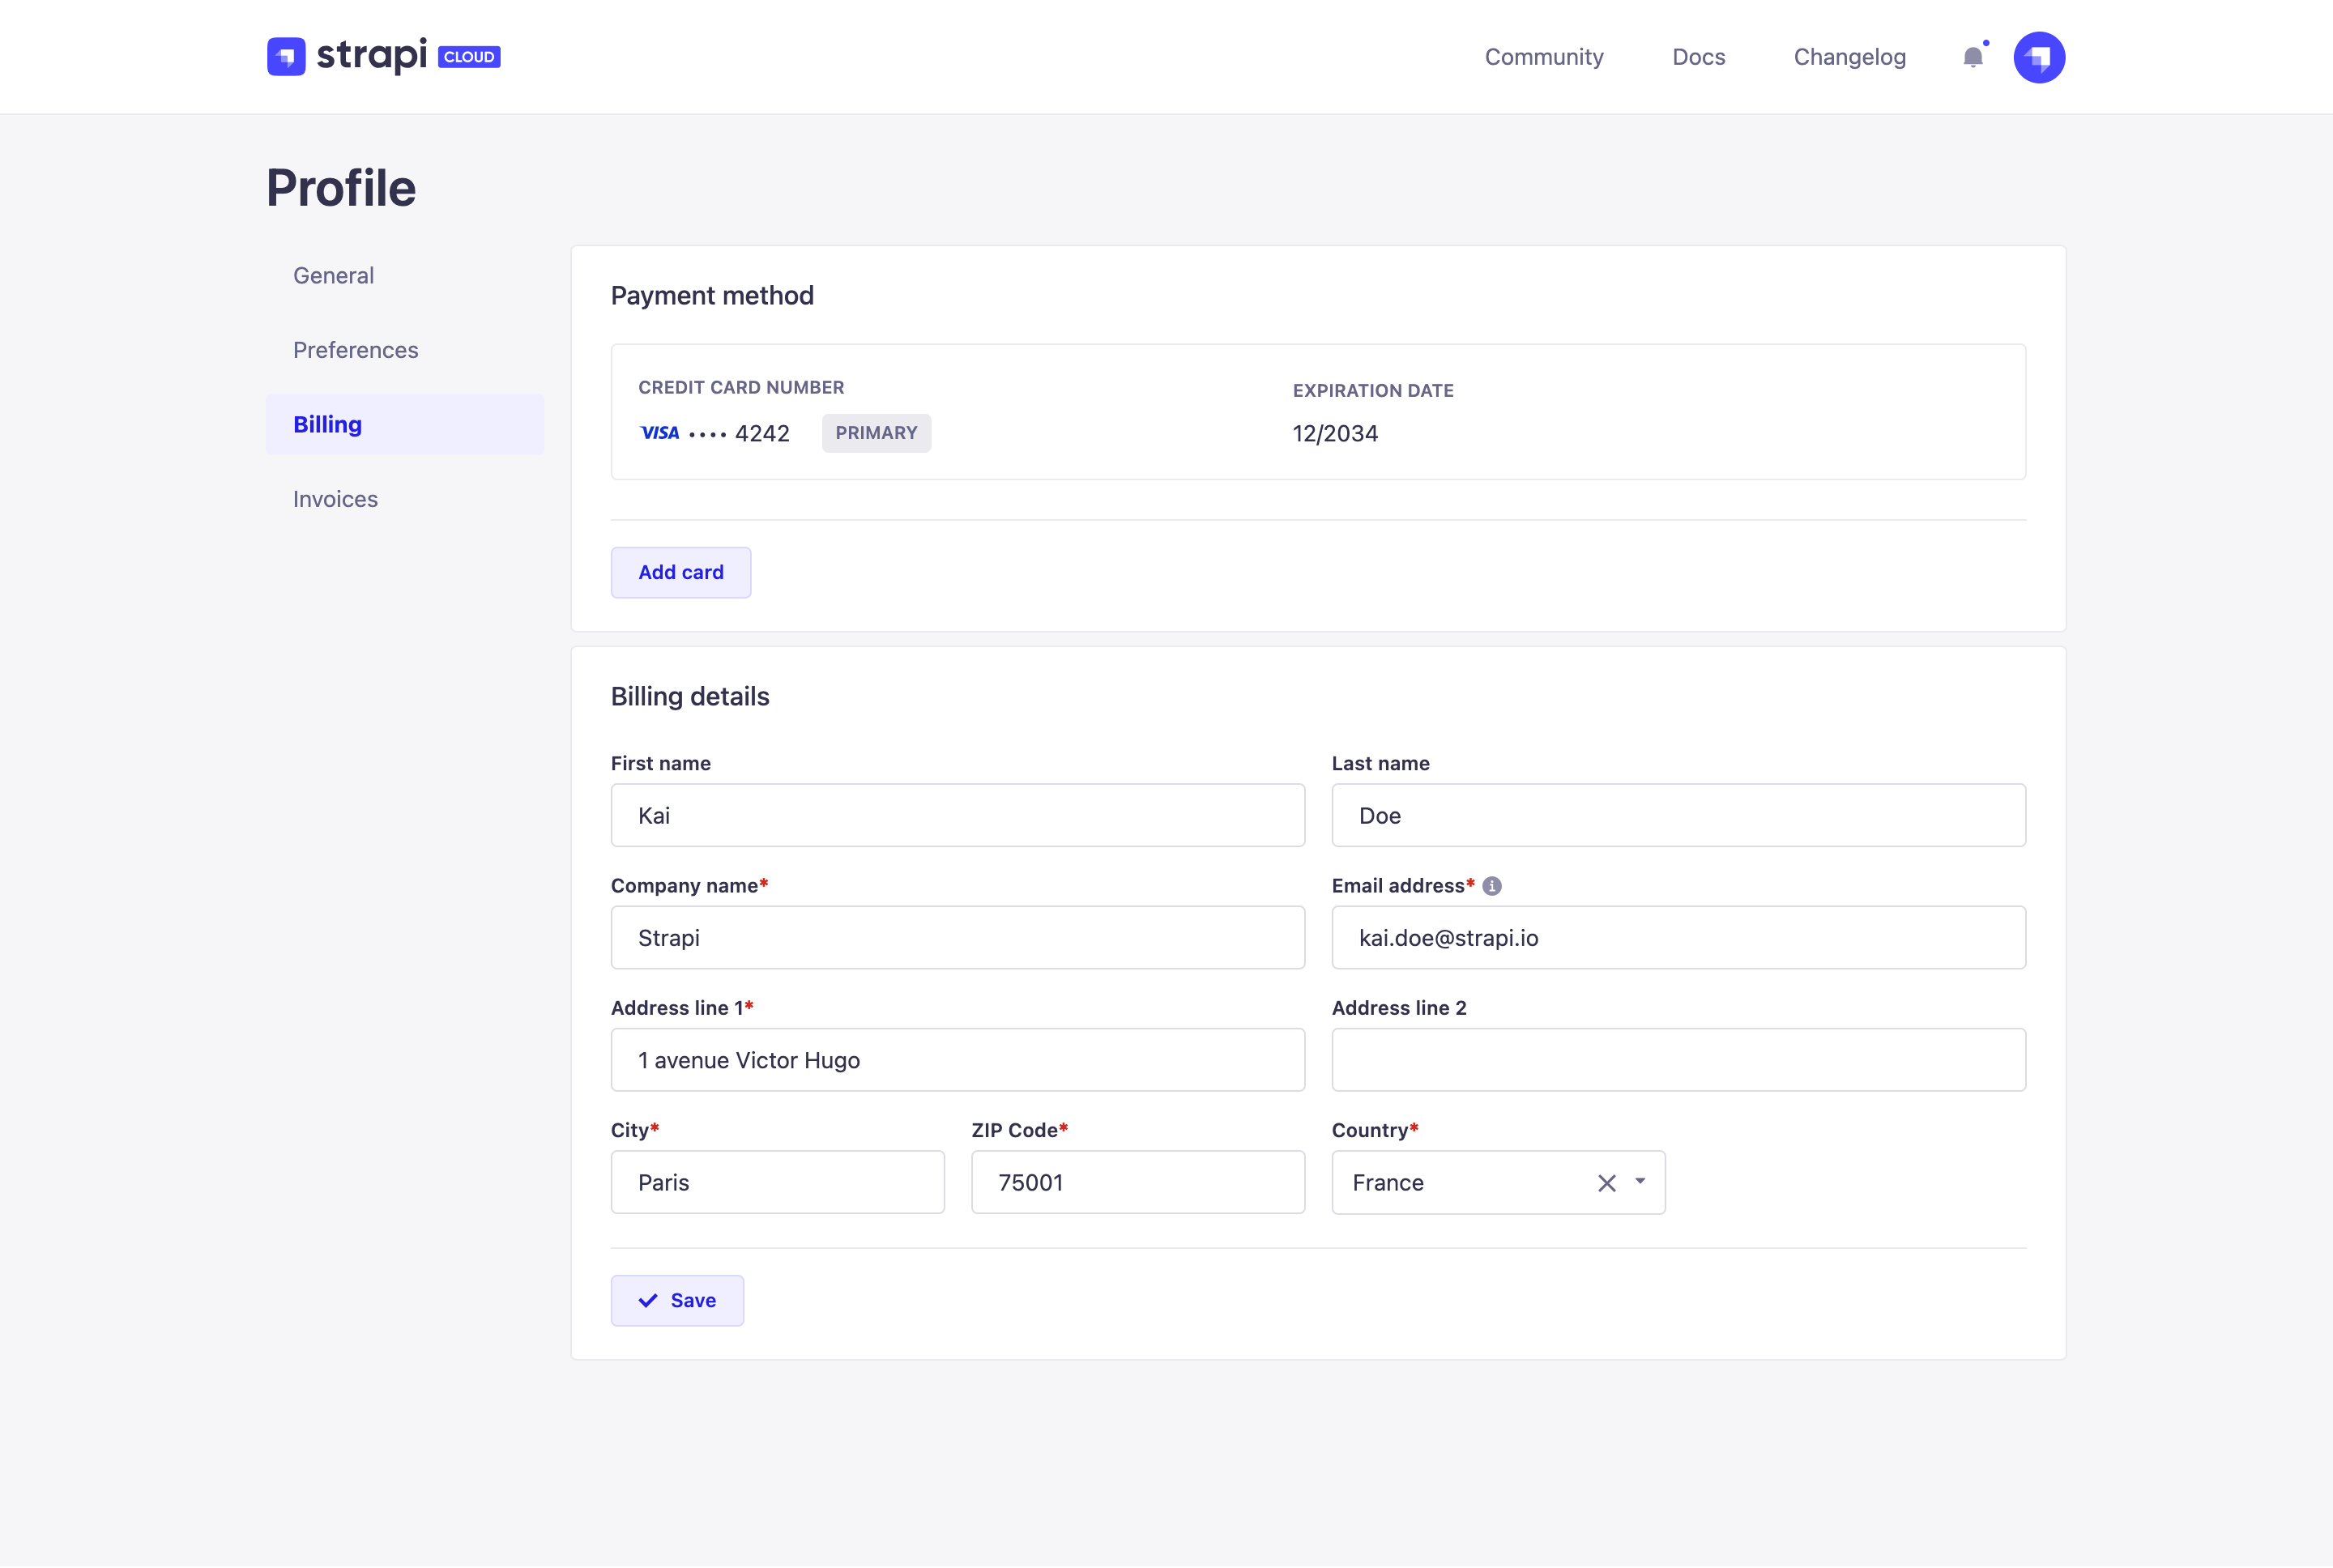The image size is (2333, 1568).
Task: Open the user avatar menu
Action: click(2039, 57)
